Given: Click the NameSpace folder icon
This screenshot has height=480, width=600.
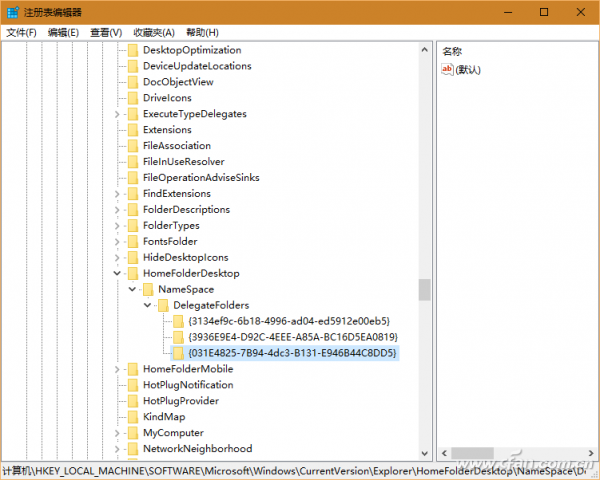Looking at the screenshot, I should 148,289.
